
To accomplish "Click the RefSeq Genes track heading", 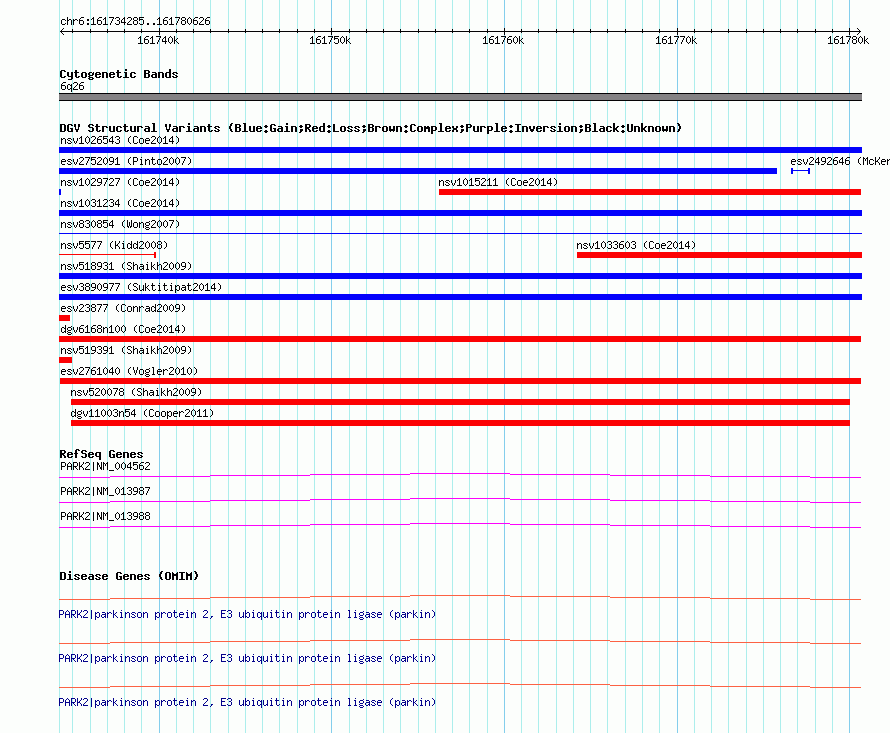I will [101, 454].
